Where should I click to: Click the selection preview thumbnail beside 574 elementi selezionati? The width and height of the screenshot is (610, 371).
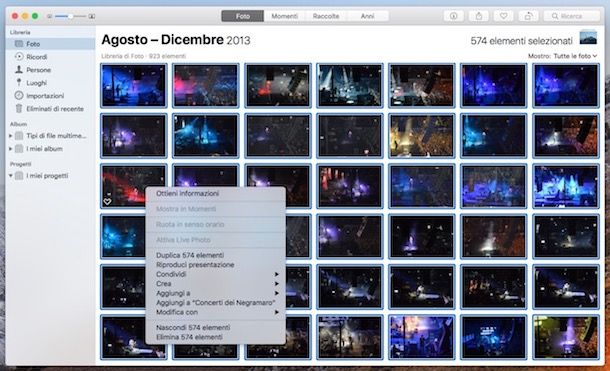coord(588,37)
